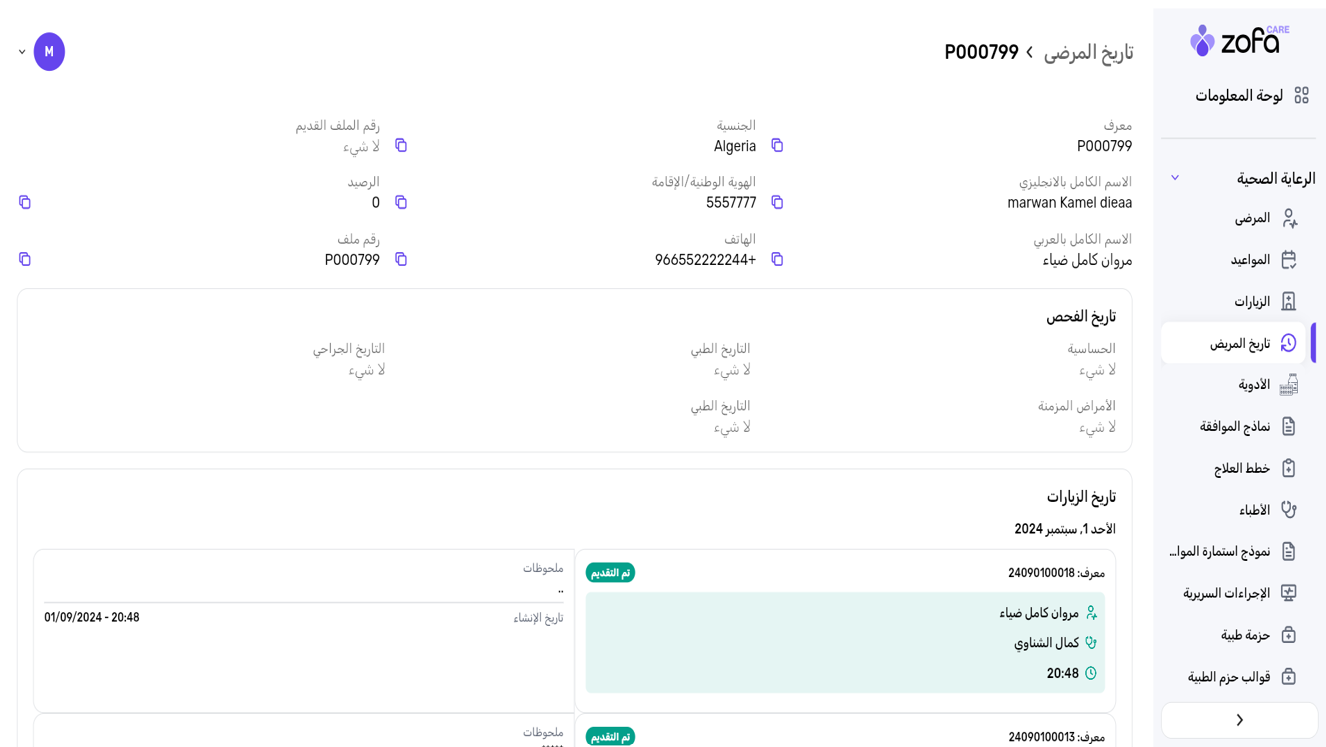The image size is (1326, 747).
Task: Click the medications icon in sidebar
Action: click(x=1289, y=385)
